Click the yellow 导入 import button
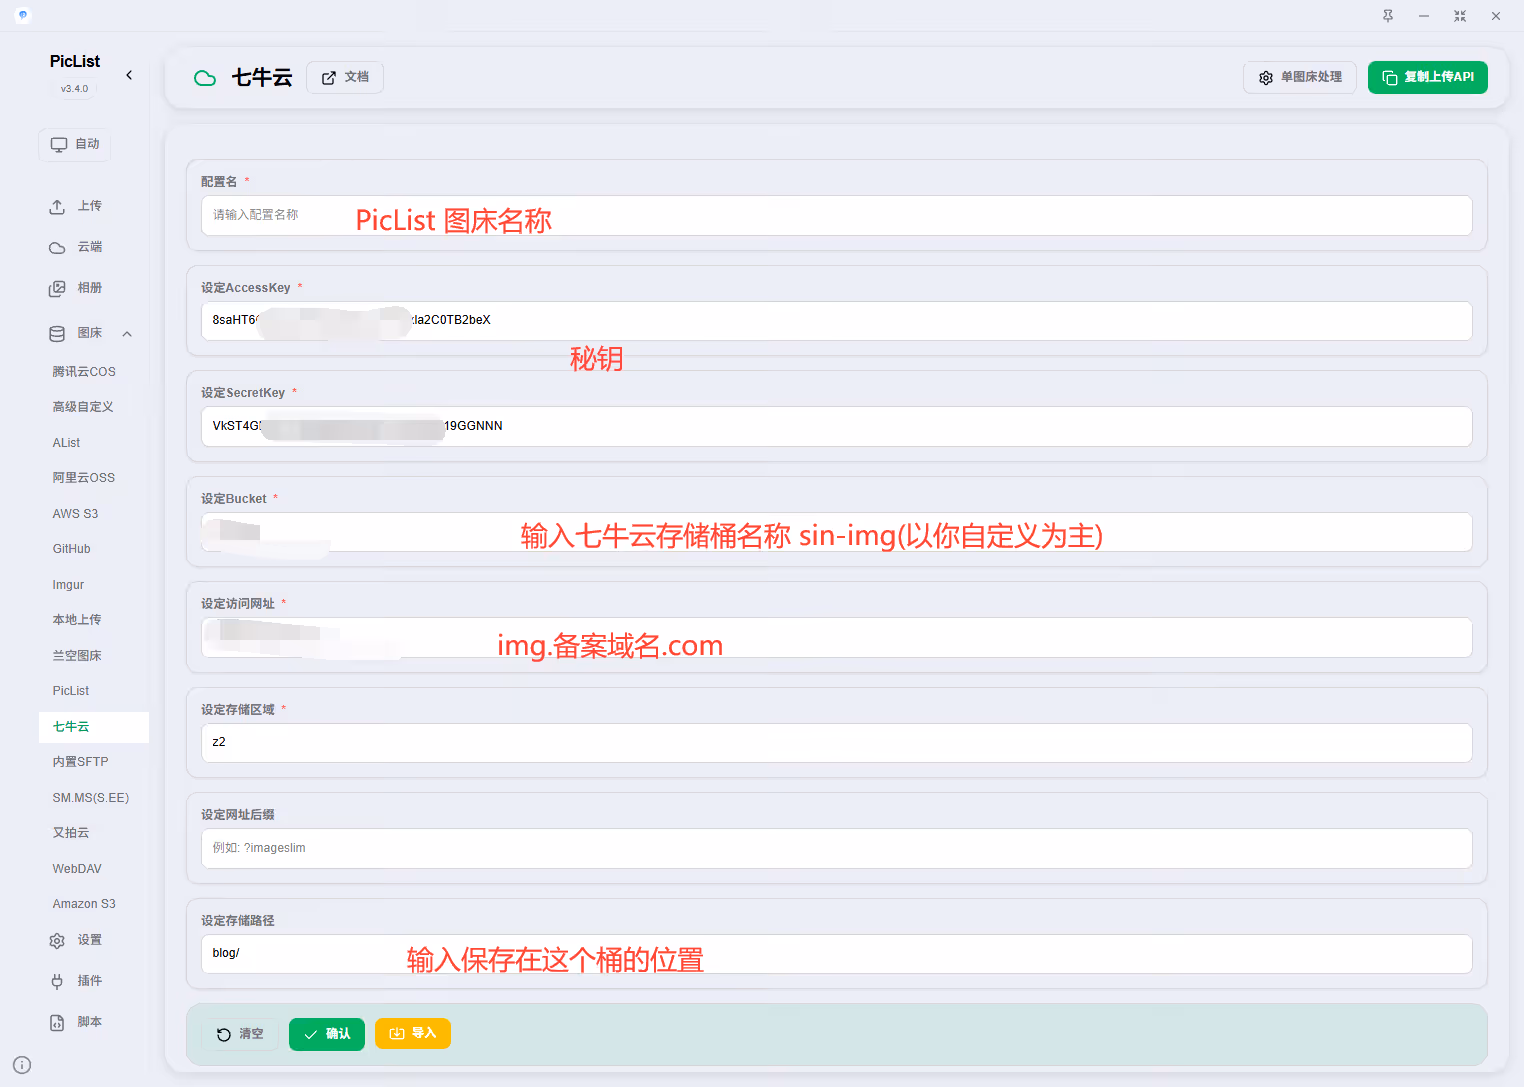This screenshot has height=1087, width=1524. pyautogui.click(x=413, y=1033)
